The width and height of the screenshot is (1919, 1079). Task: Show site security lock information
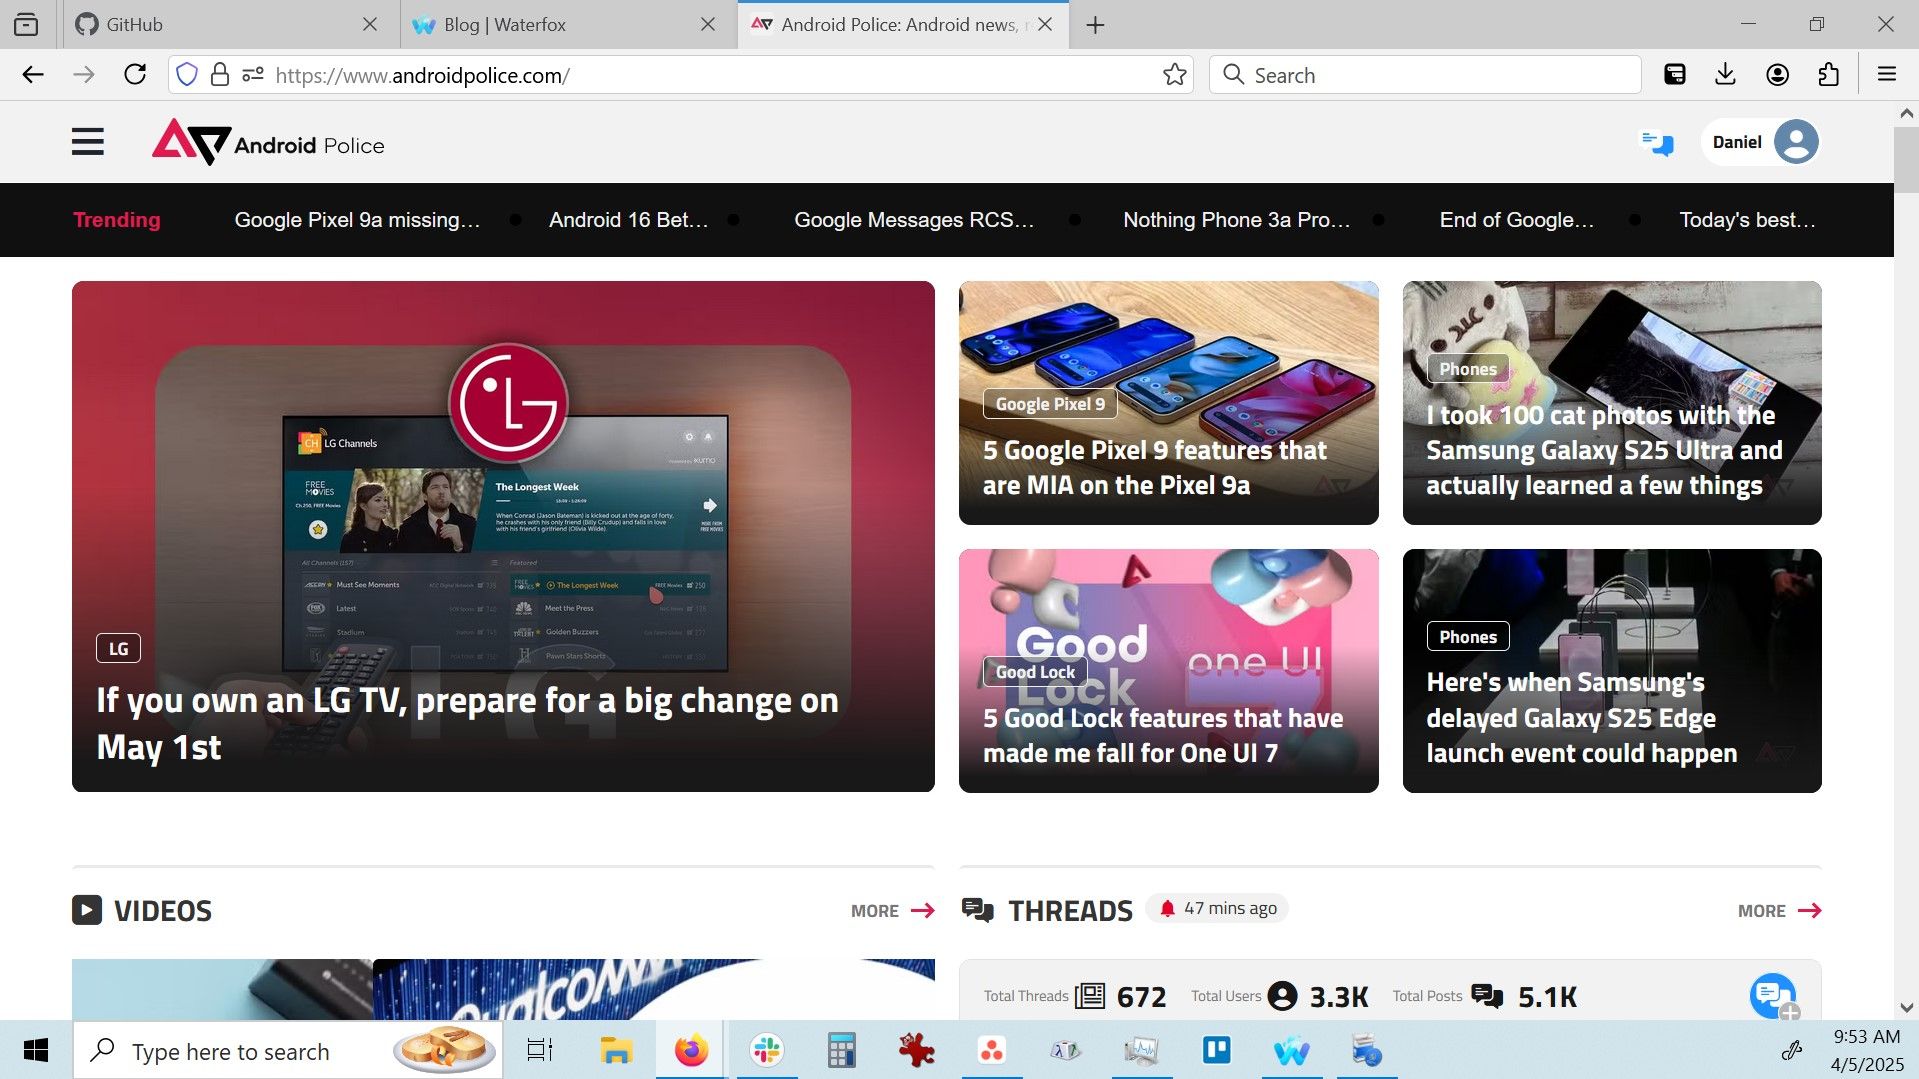point(220,75)
